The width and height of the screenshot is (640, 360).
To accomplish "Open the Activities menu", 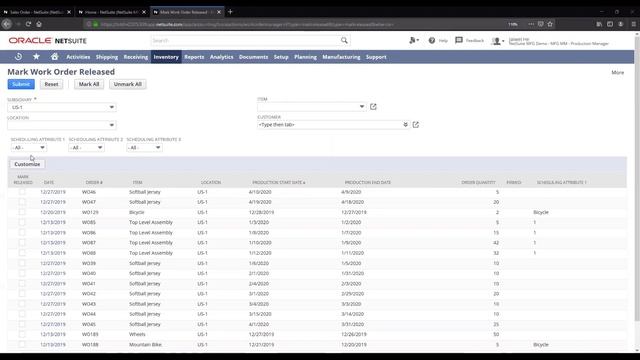I will coord(78,57).
